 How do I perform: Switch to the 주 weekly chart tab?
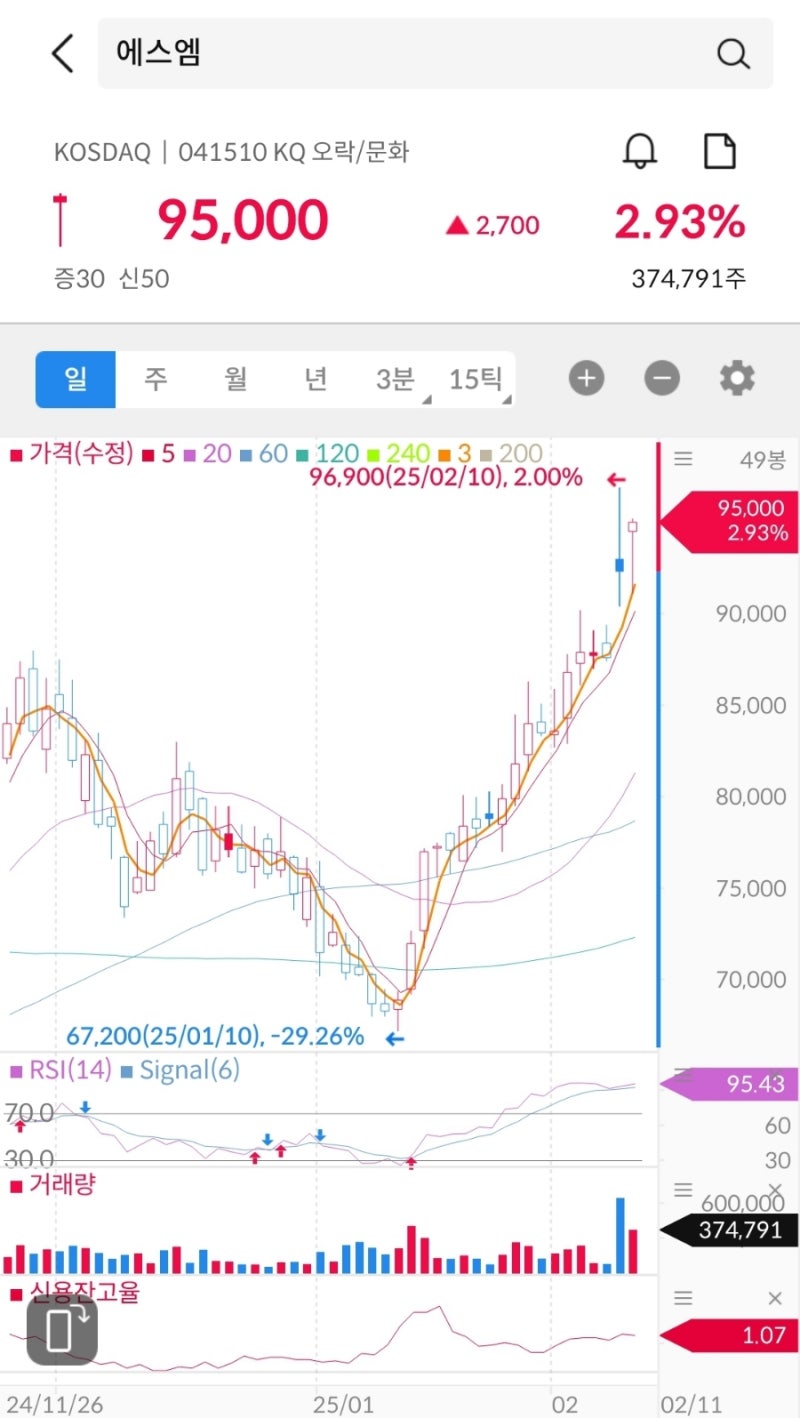(x=155, y=378)
